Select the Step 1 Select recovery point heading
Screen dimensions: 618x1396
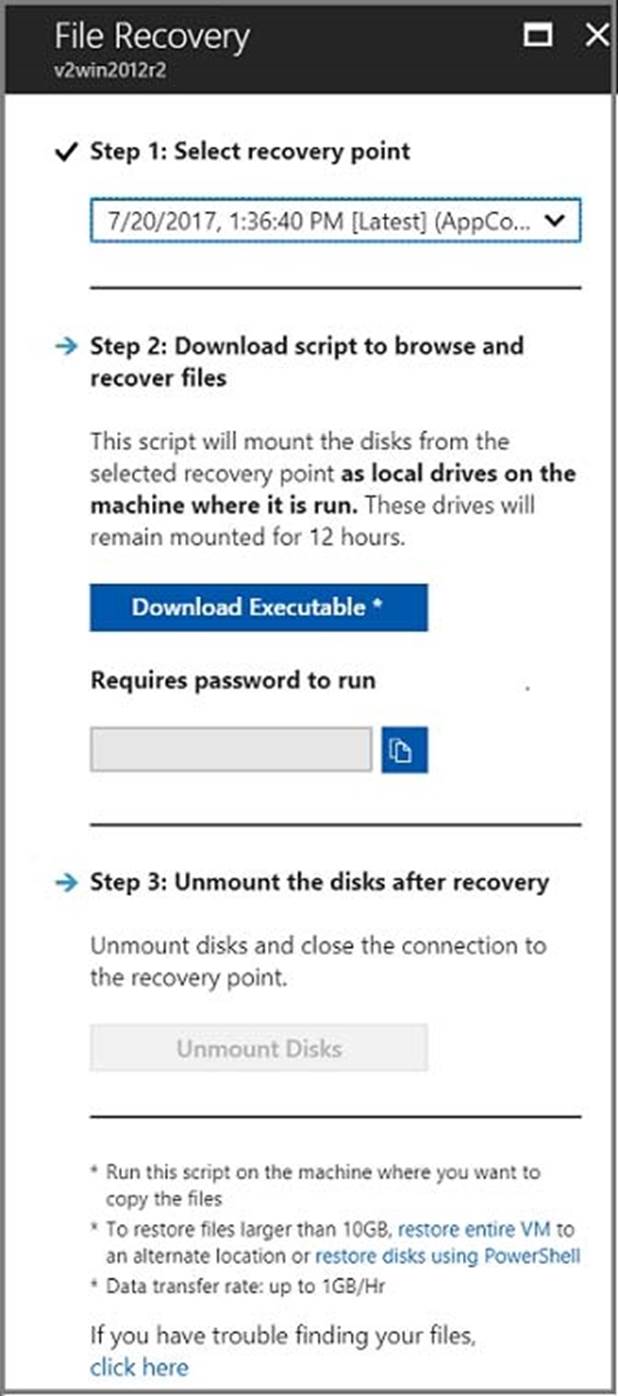pos(250,152)
